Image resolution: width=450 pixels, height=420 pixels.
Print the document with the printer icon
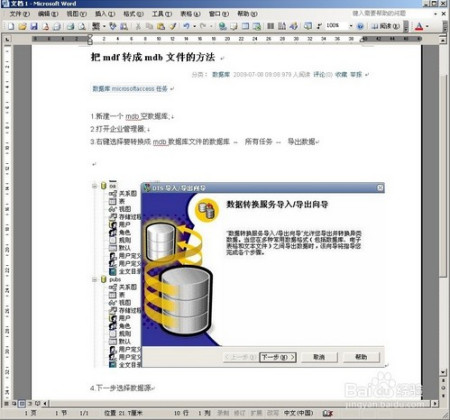(70, 26)
